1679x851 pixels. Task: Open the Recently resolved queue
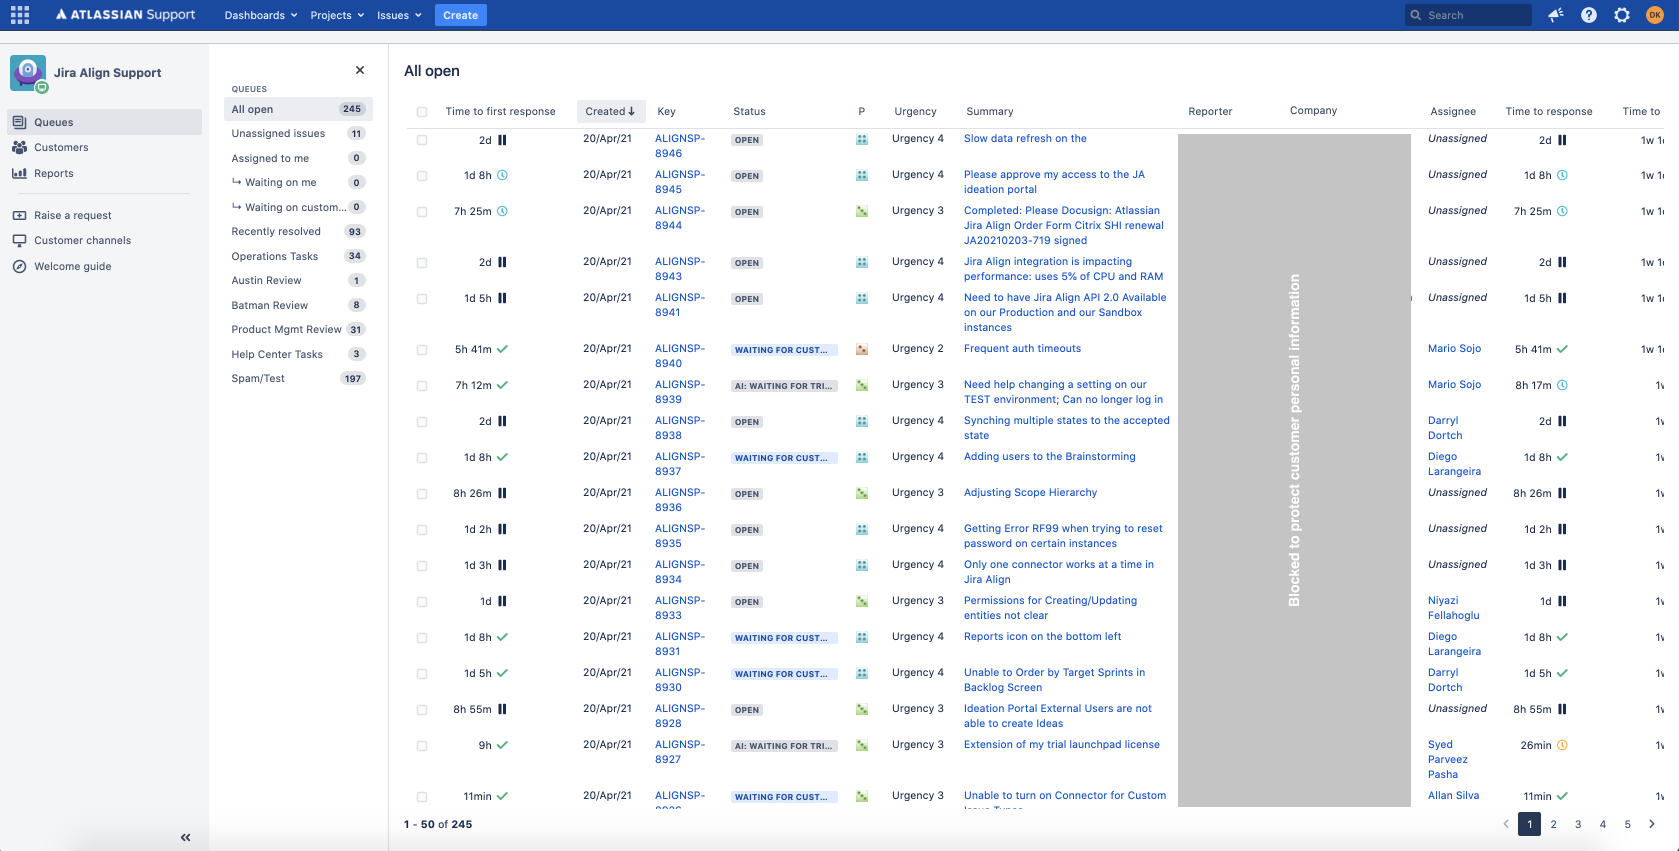coord(298,231)
